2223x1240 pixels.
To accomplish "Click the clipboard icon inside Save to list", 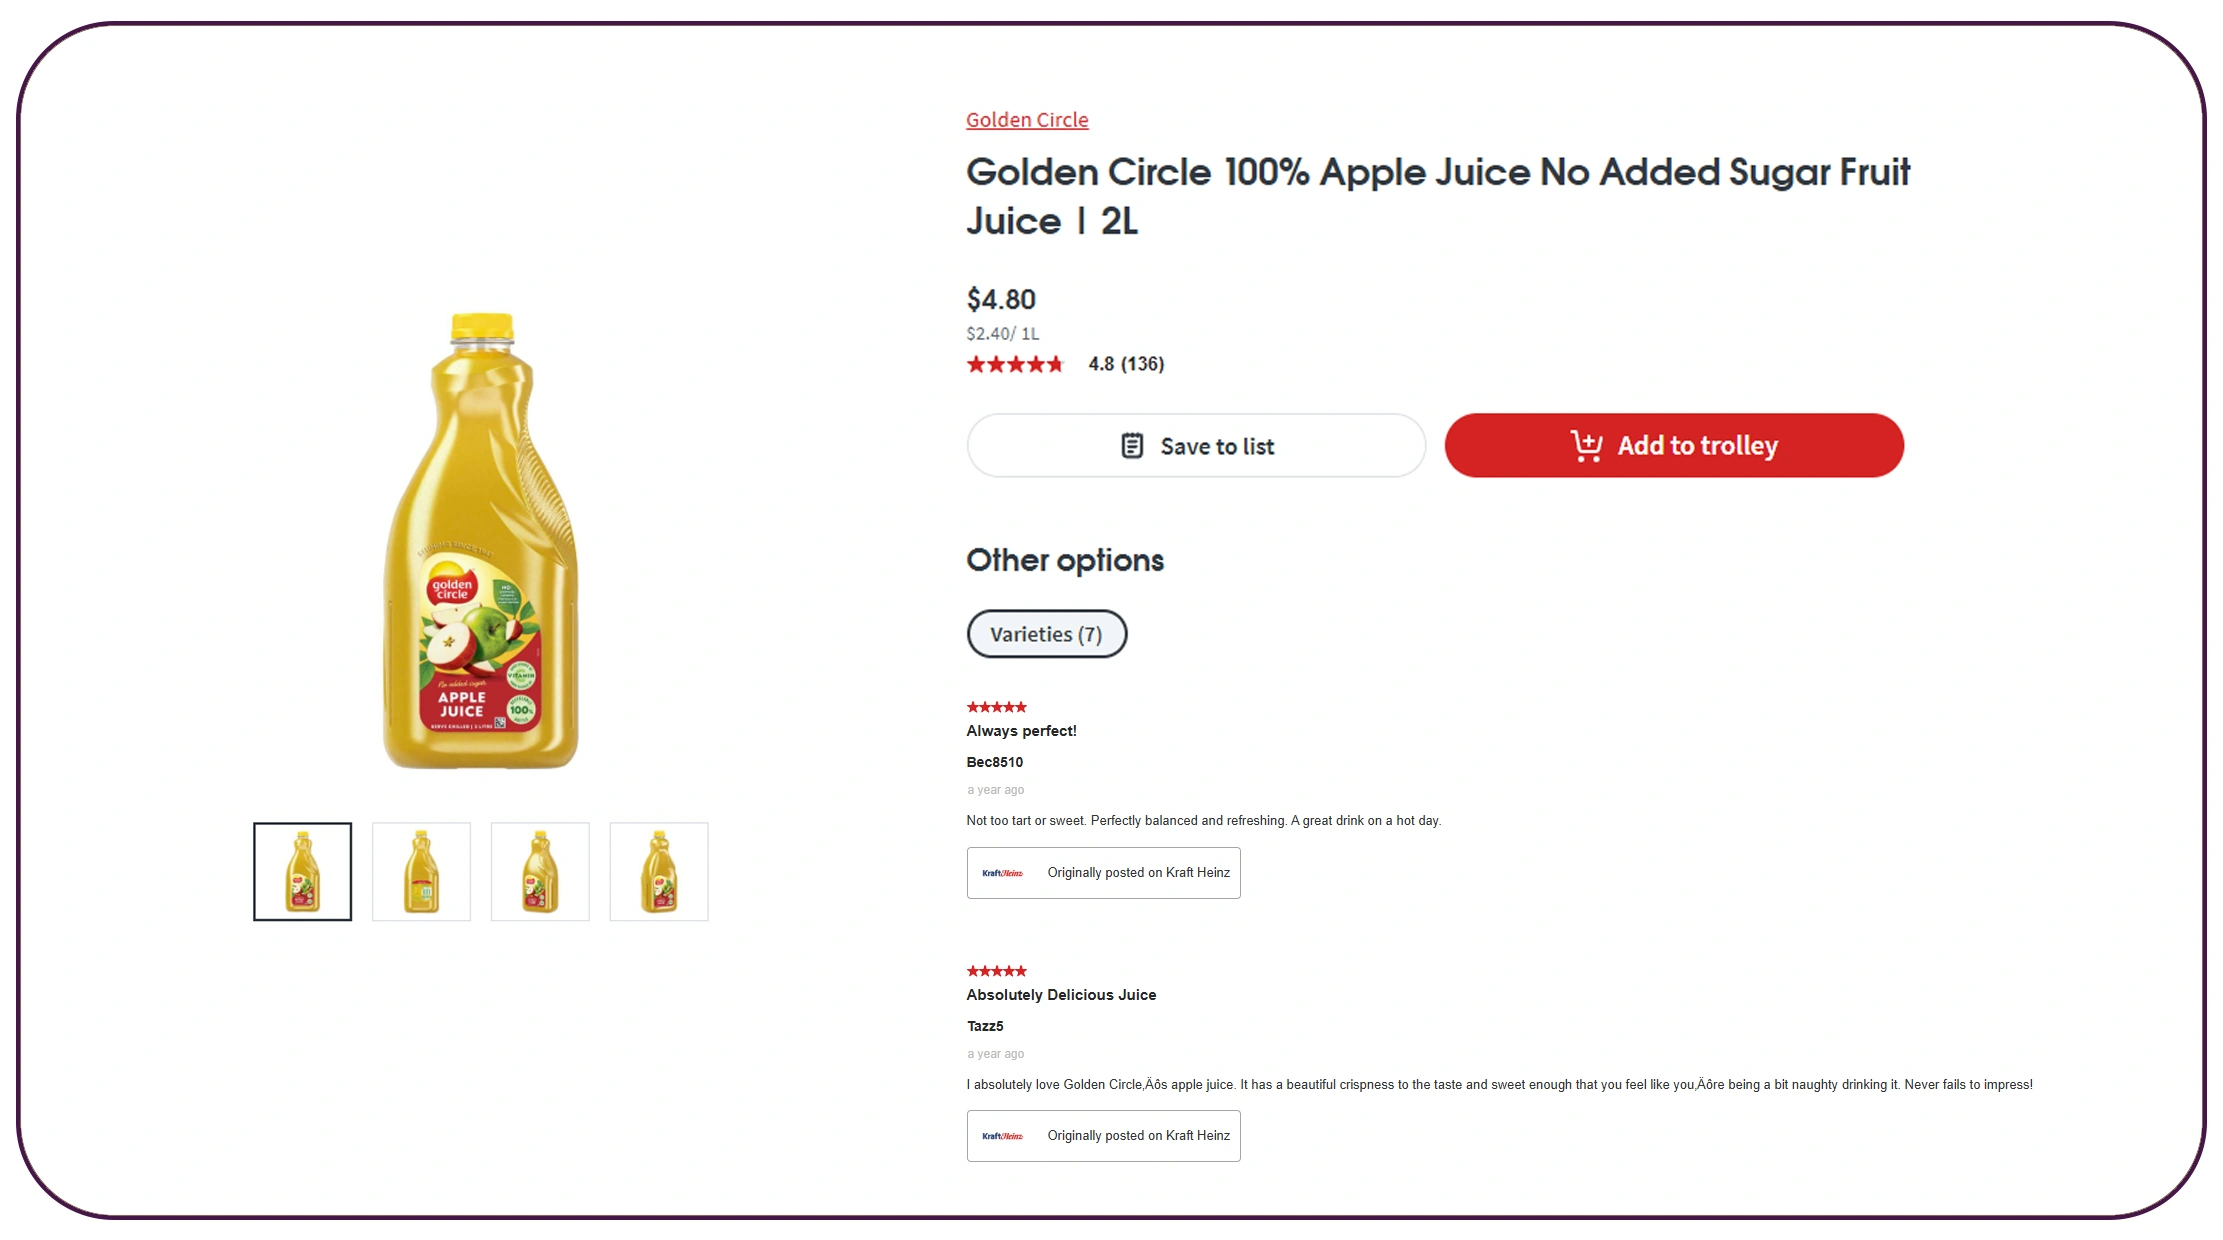I will coord(1131,446).
